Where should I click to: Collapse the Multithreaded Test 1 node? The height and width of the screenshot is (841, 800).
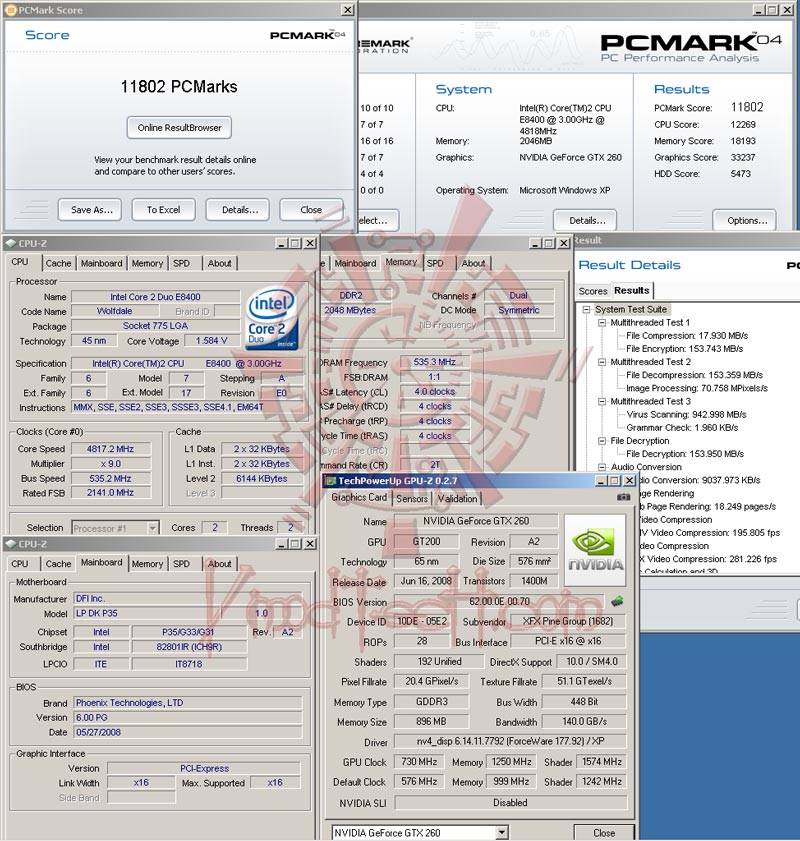[x=602, y=322]
